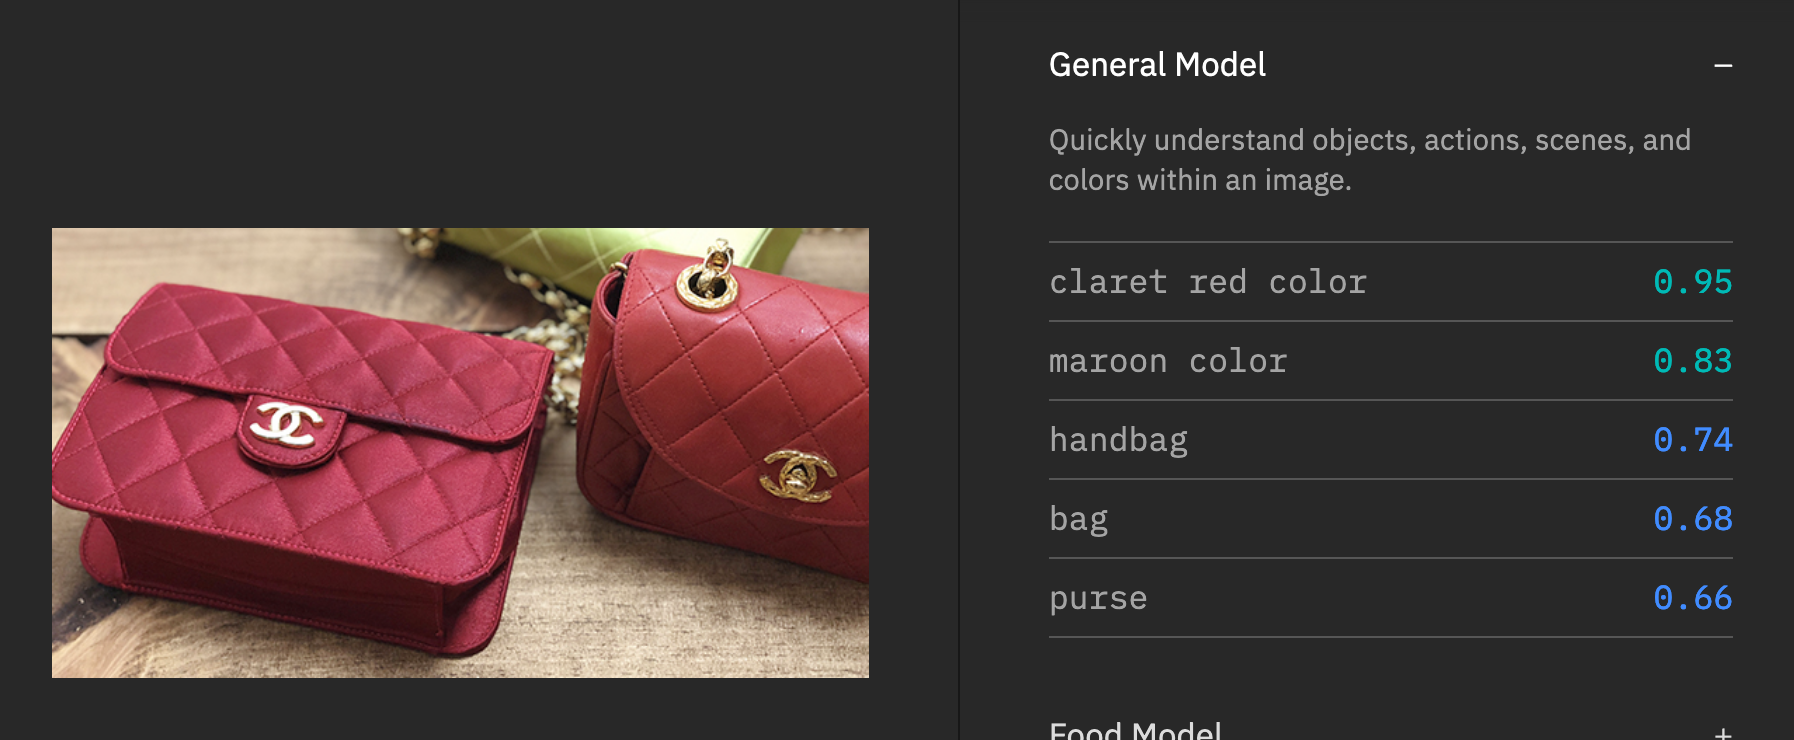Select the bag prediction row
Screen dimensions: 1794x740
coord(1390,519)
